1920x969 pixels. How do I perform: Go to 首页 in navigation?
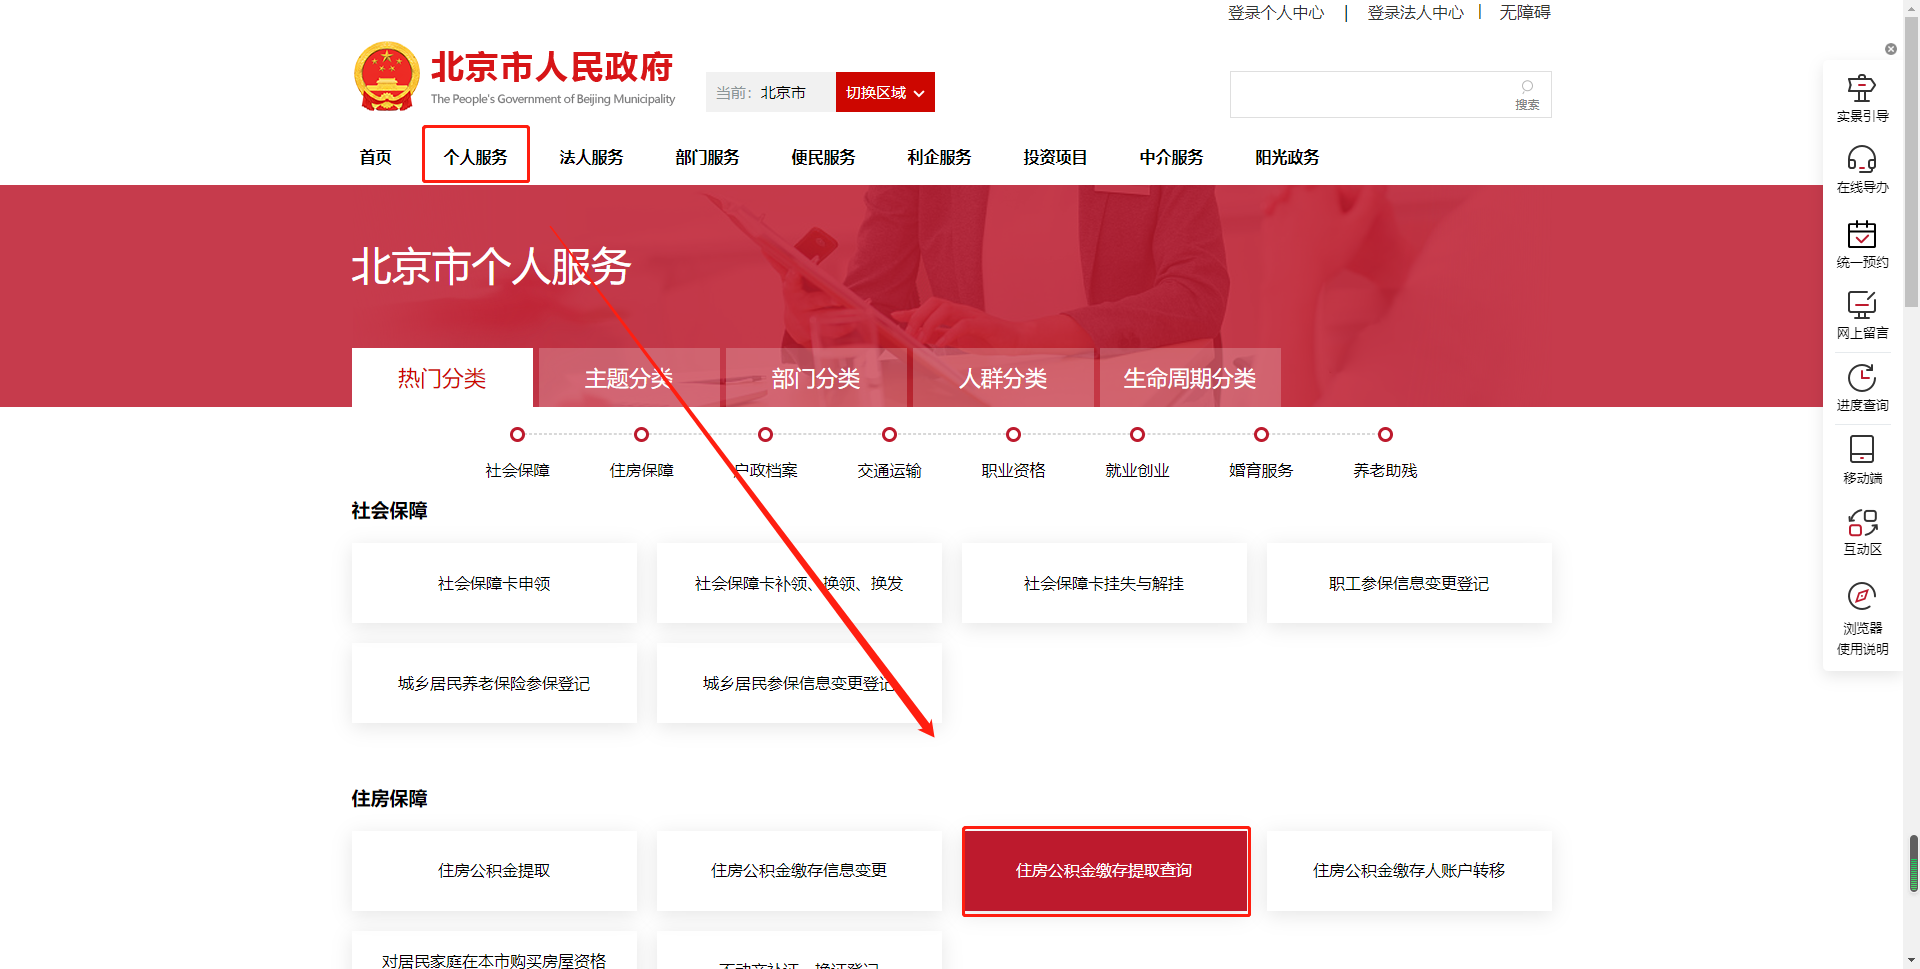pos(375,157)
